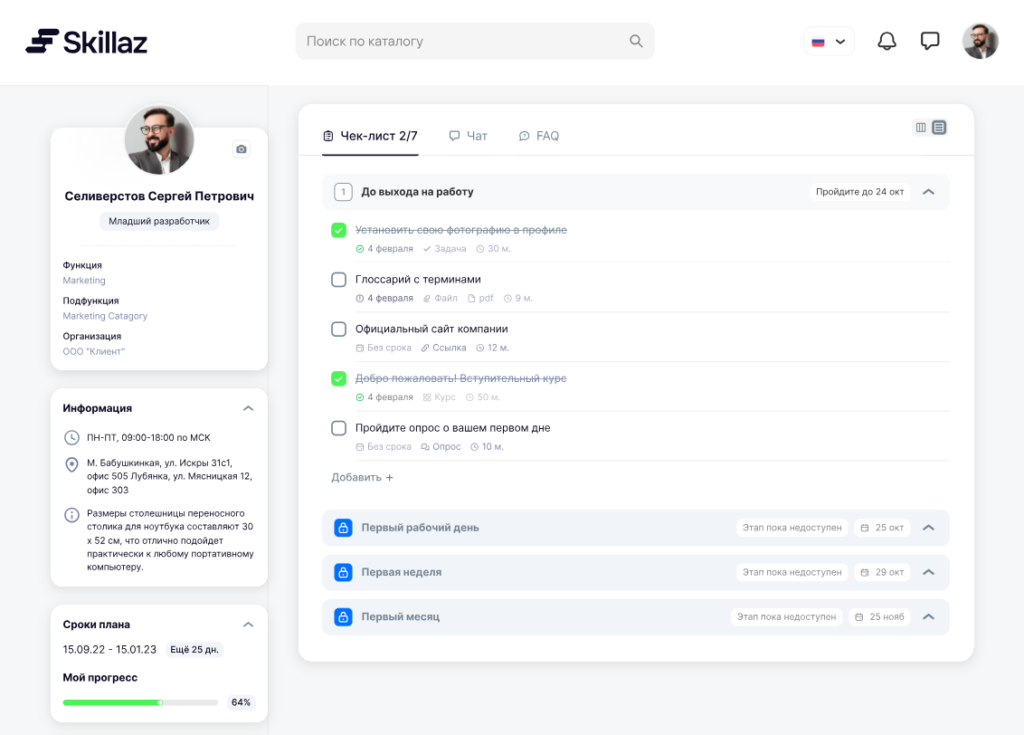Screen dimensions: 1024x735
Task: Click calendar icon next to 25 окт
Action: click(865, 528)
